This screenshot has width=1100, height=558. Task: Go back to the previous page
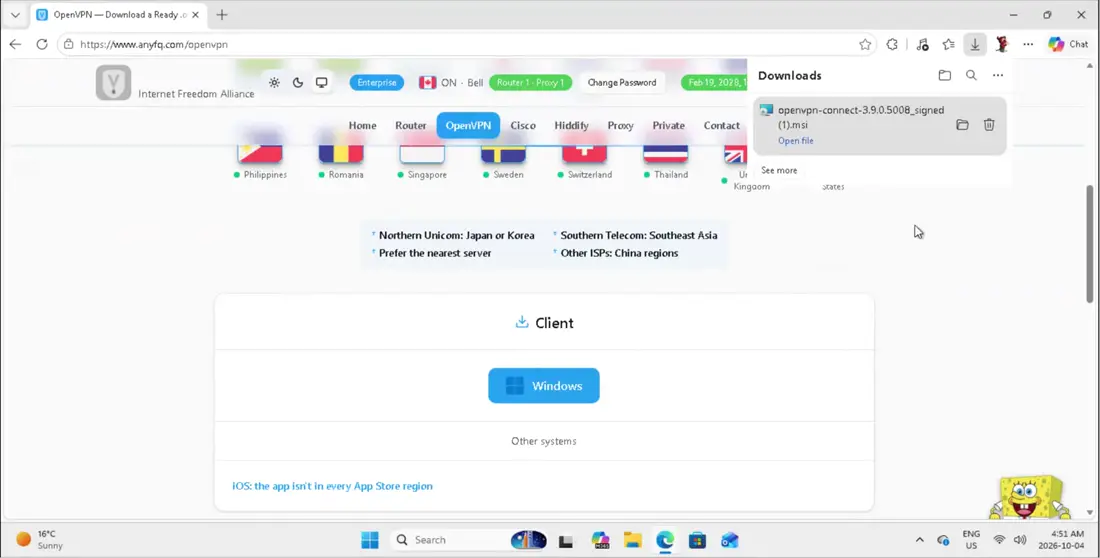pos(15,44)
